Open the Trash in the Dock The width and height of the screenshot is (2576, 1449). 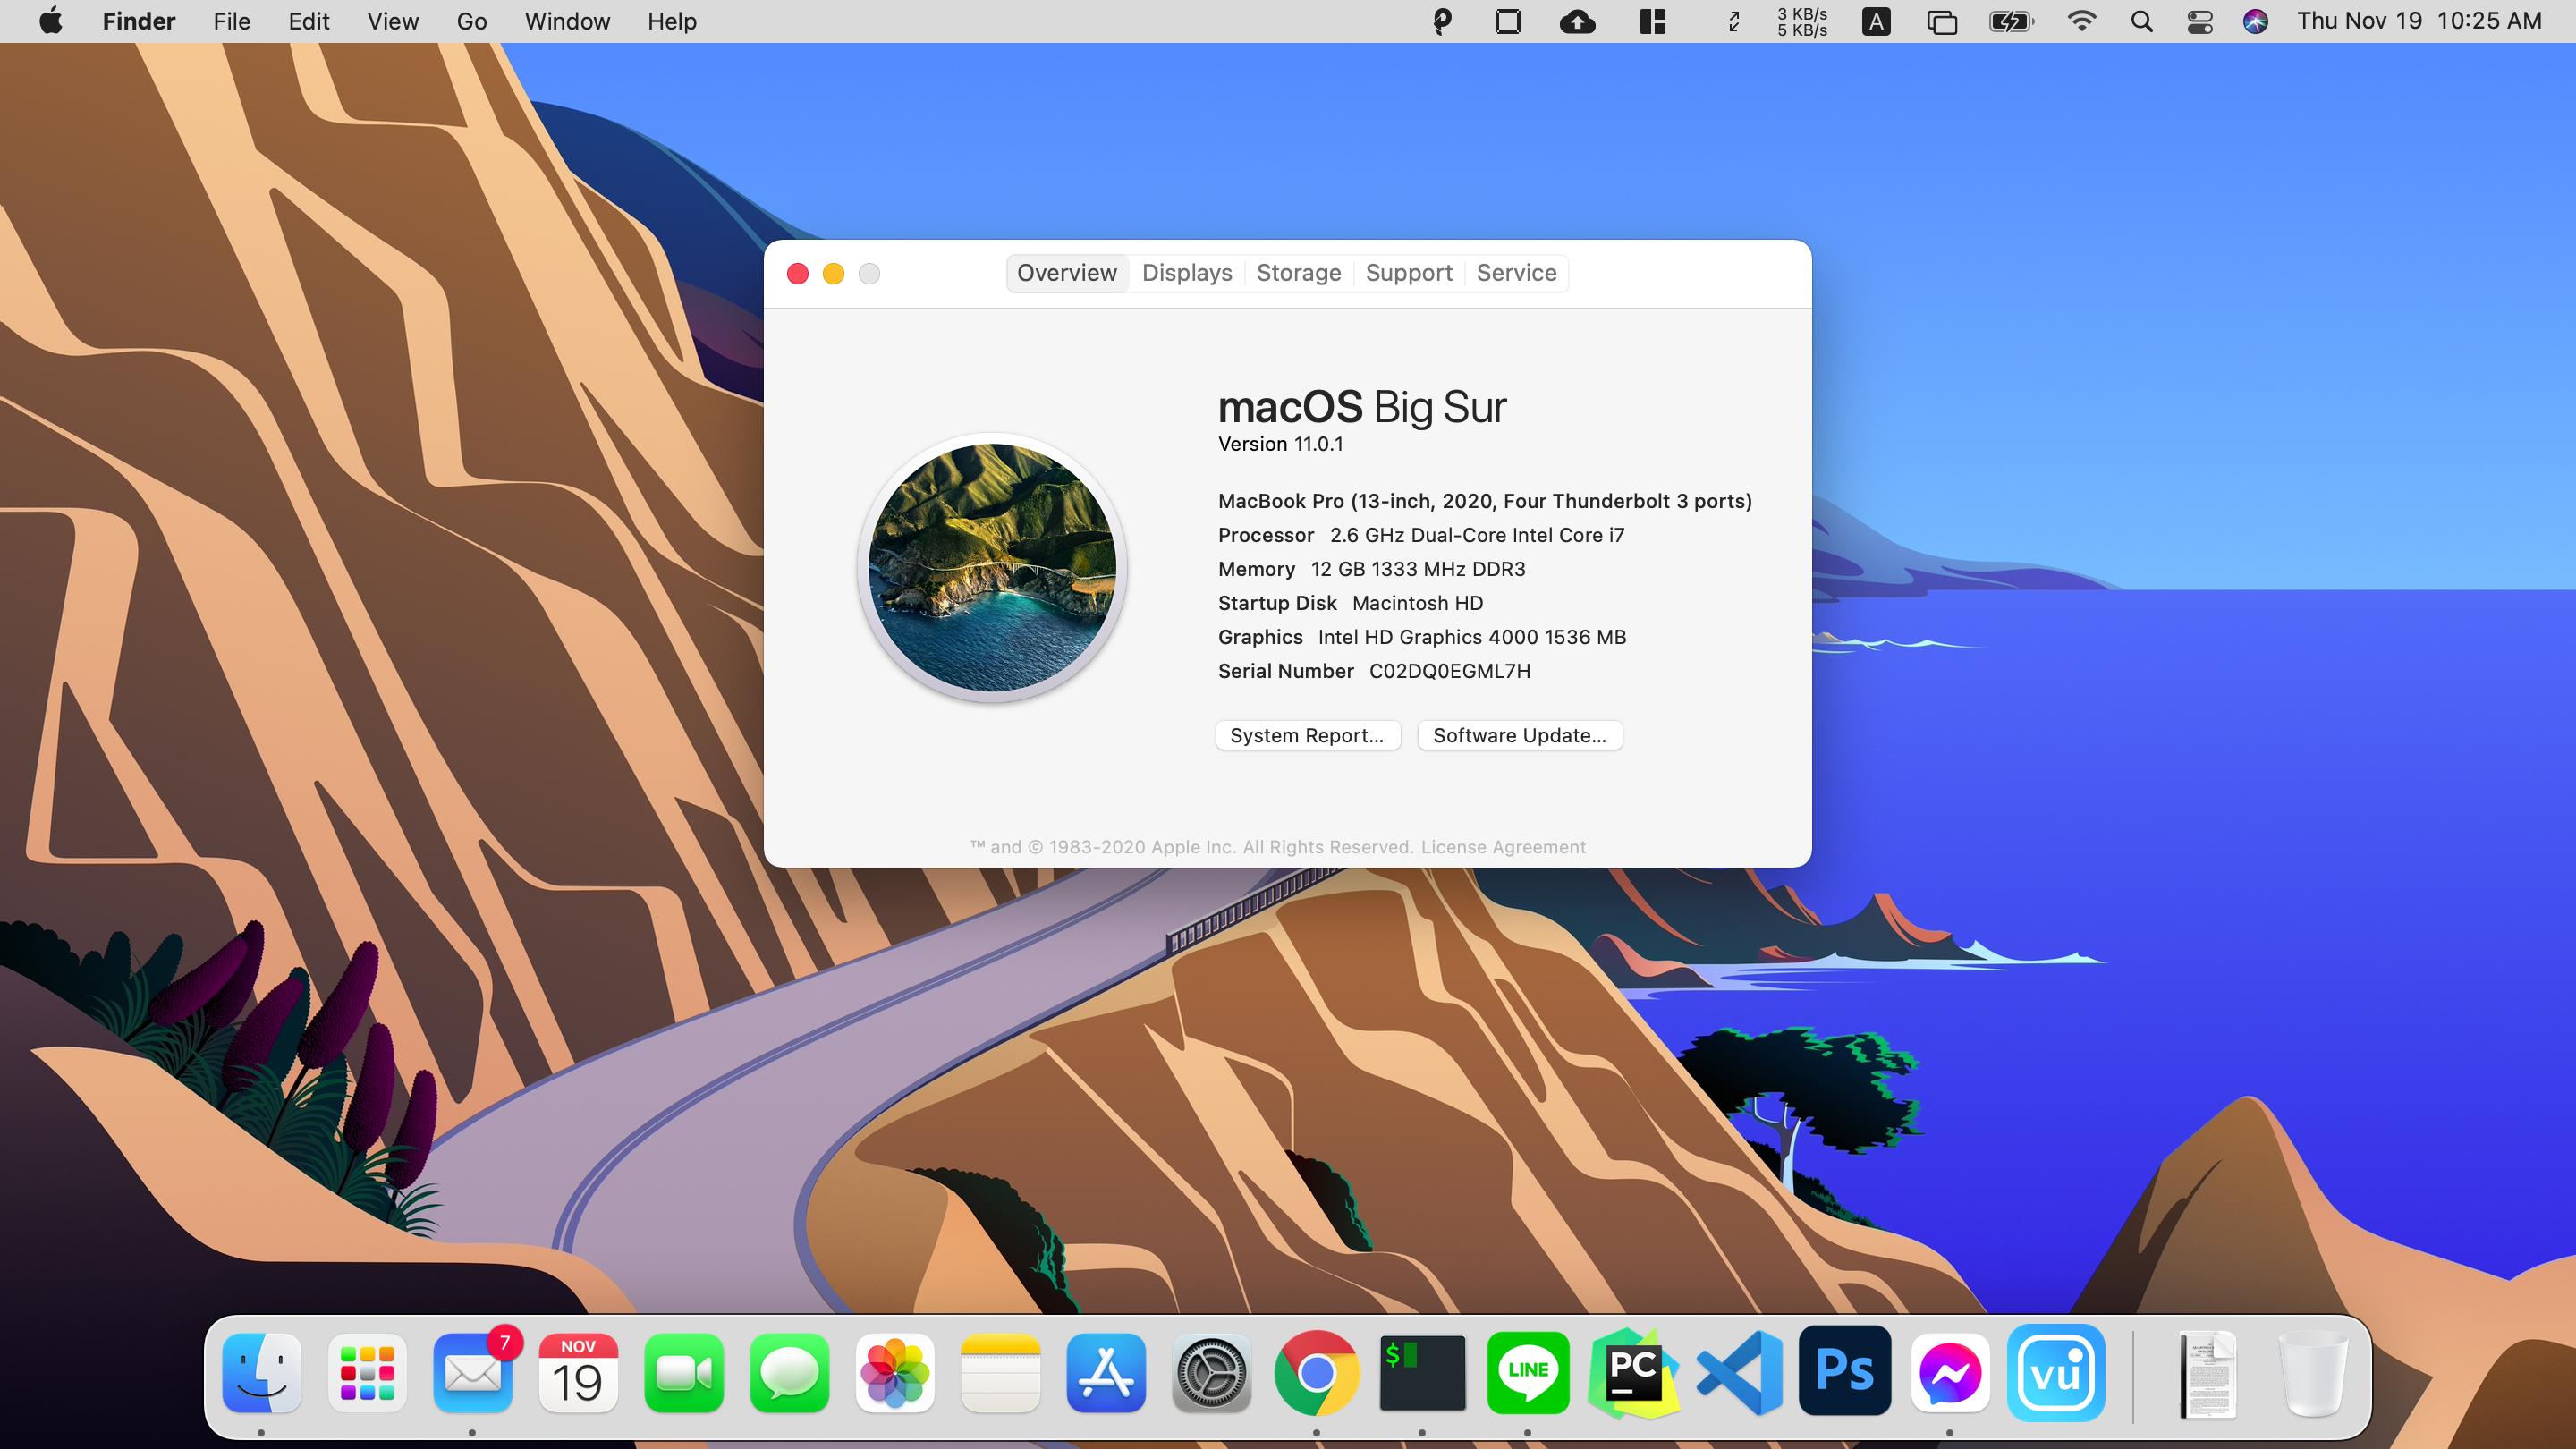[2312, 1373]
